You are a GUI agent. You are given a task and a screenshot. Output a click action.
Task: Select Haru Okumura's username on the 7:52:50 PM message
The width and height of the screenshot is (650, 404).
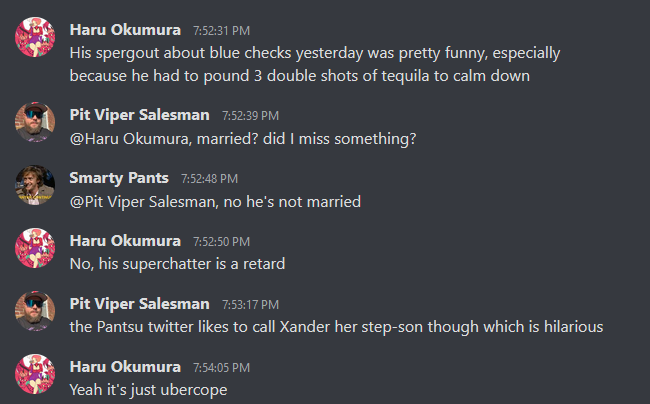coord(125,241)
